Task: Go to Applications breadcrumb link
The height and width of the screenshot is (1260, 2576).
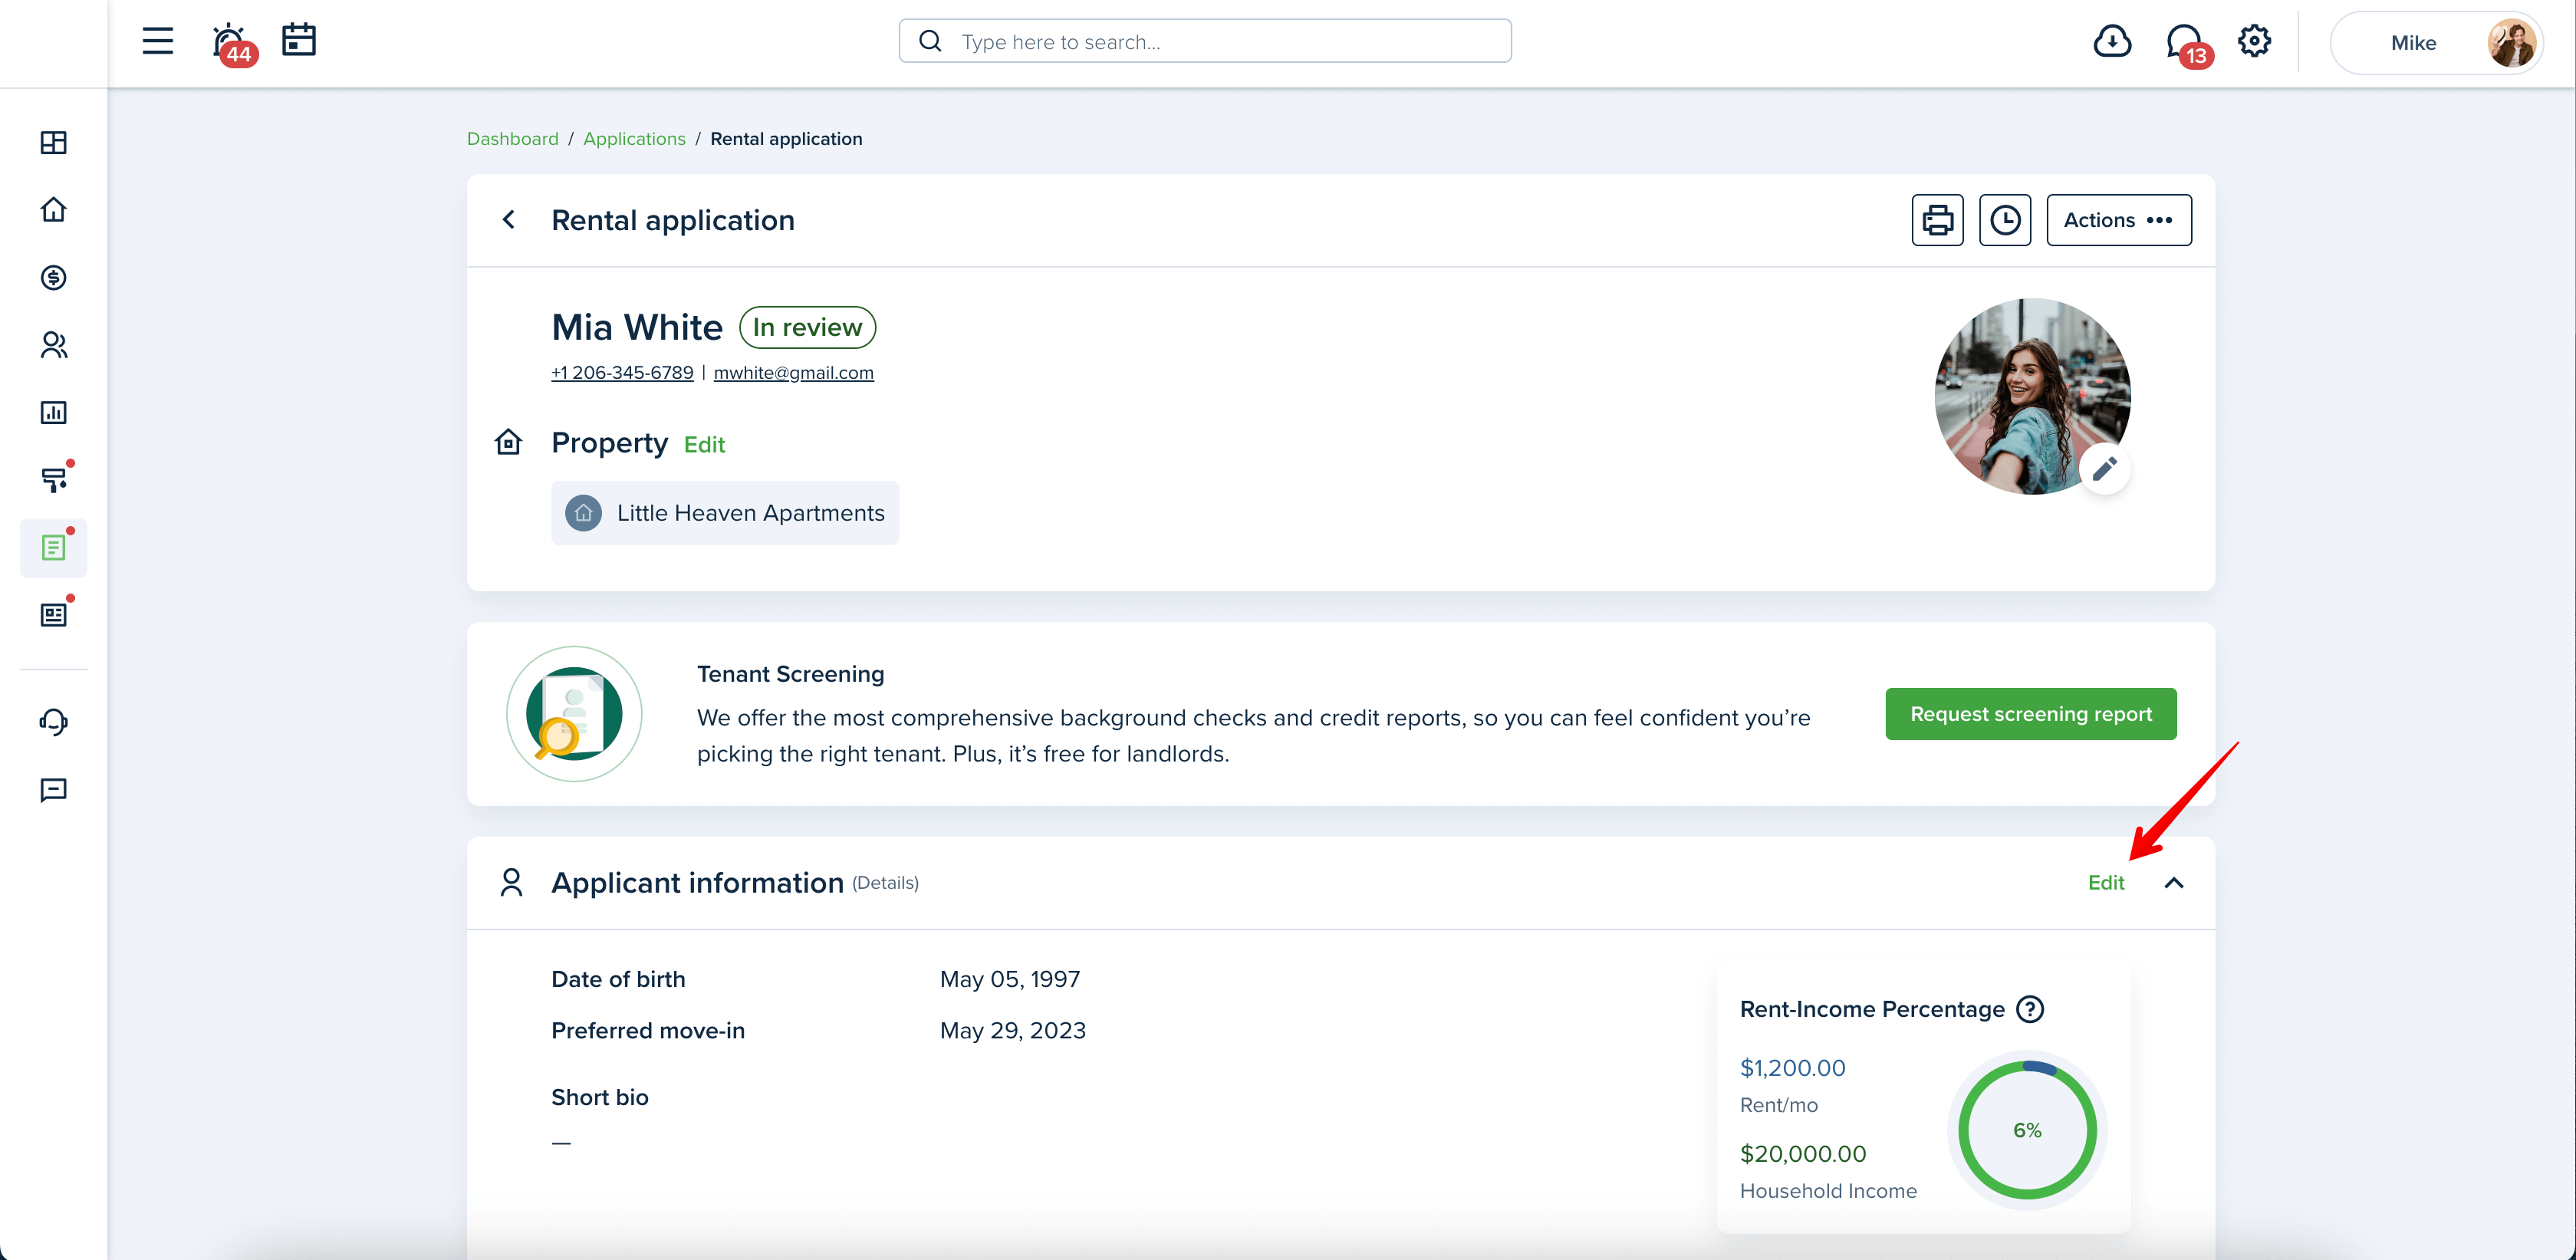Action: pos(634,139)
